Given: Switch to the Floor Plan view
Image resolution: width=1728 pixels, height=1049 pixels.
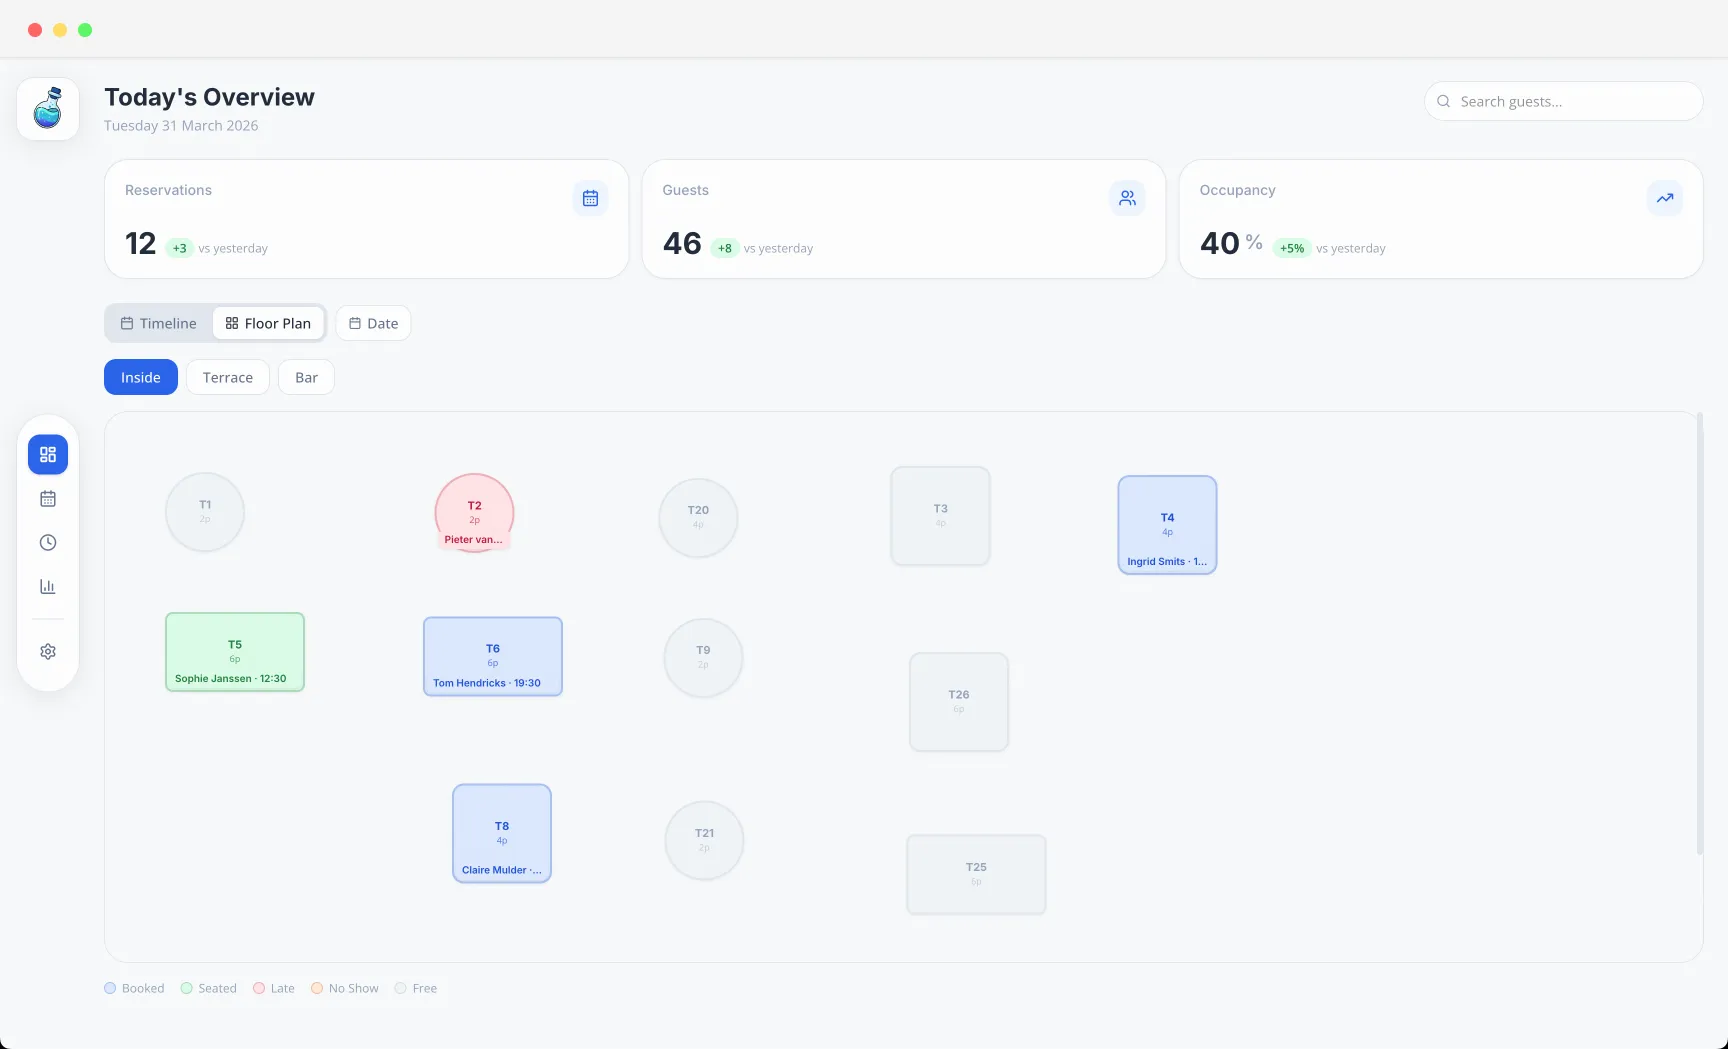Looking at the screenshot, I should tap(268, 323).
